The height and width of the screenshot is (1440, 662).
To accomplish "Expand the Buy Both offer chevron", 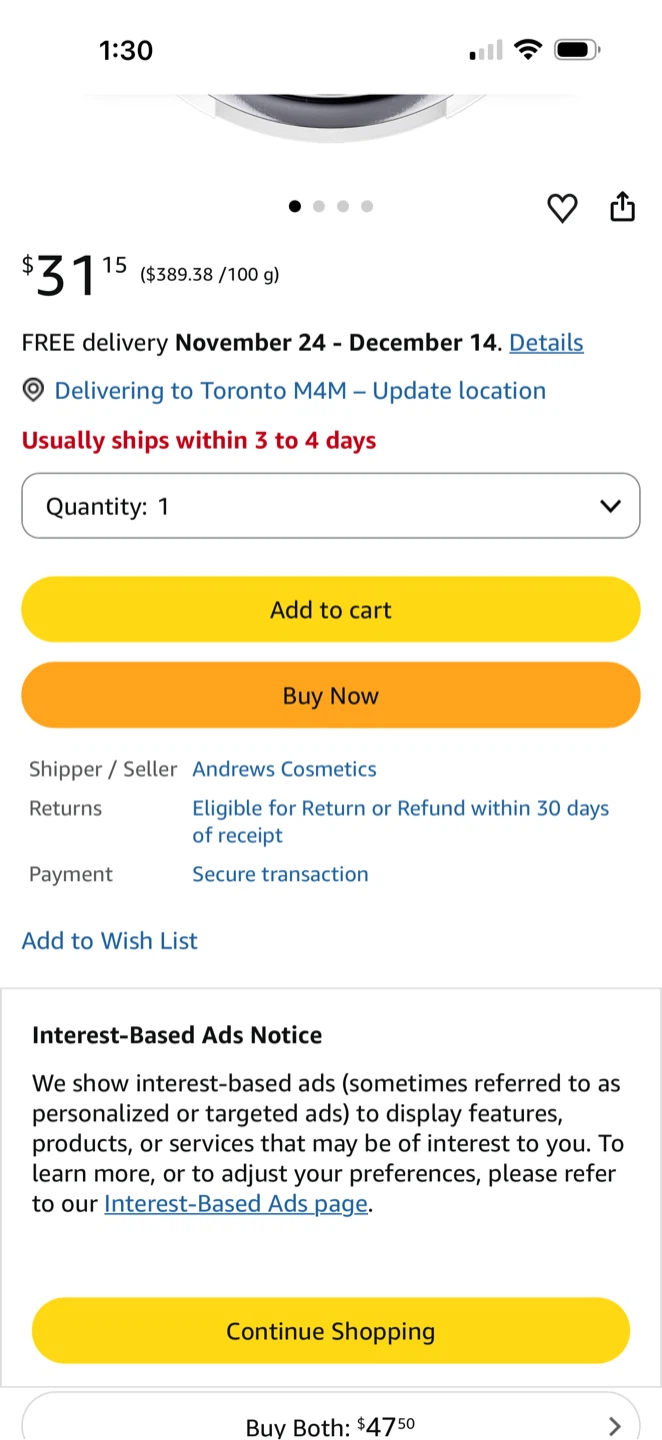I will click(615, 1427).
